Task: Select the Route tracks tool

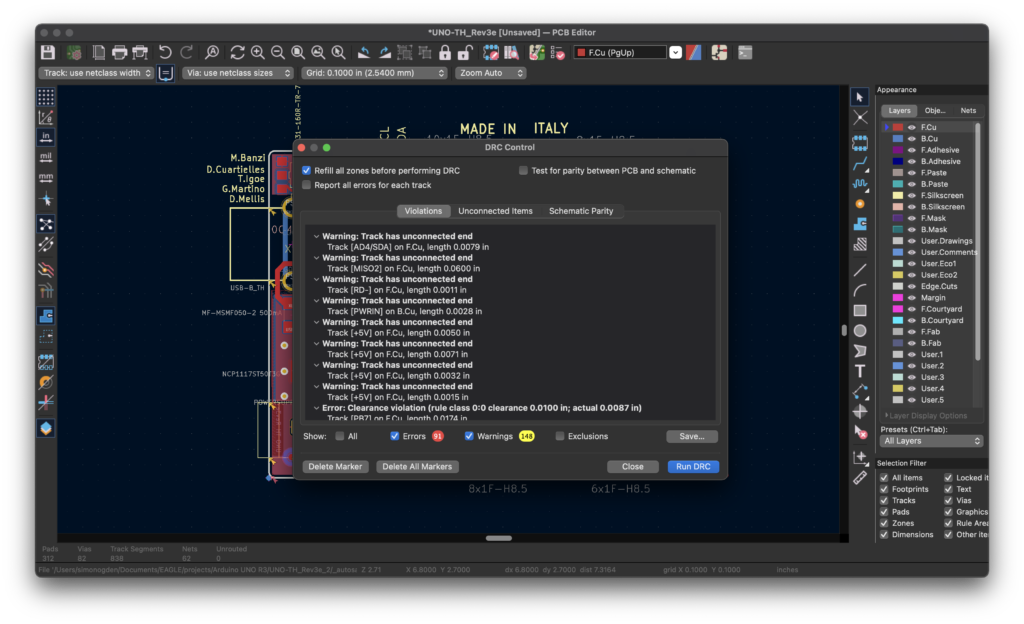Action: click(859, 163)
